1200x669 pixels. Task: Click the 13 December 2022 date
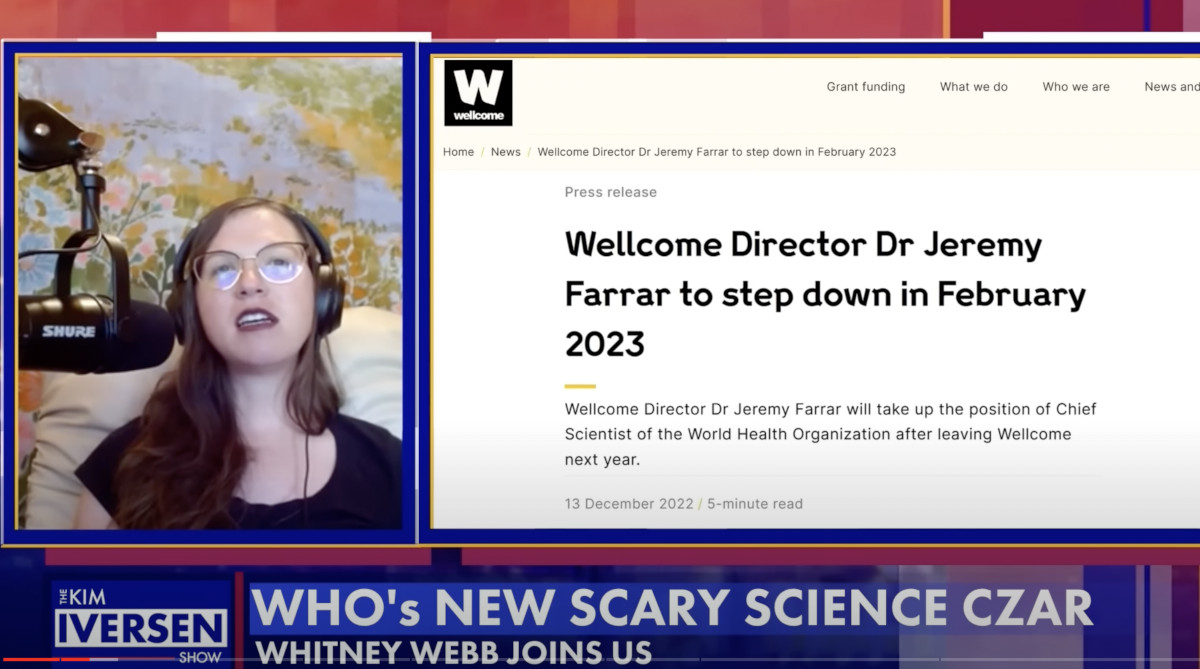click(629, 504)
